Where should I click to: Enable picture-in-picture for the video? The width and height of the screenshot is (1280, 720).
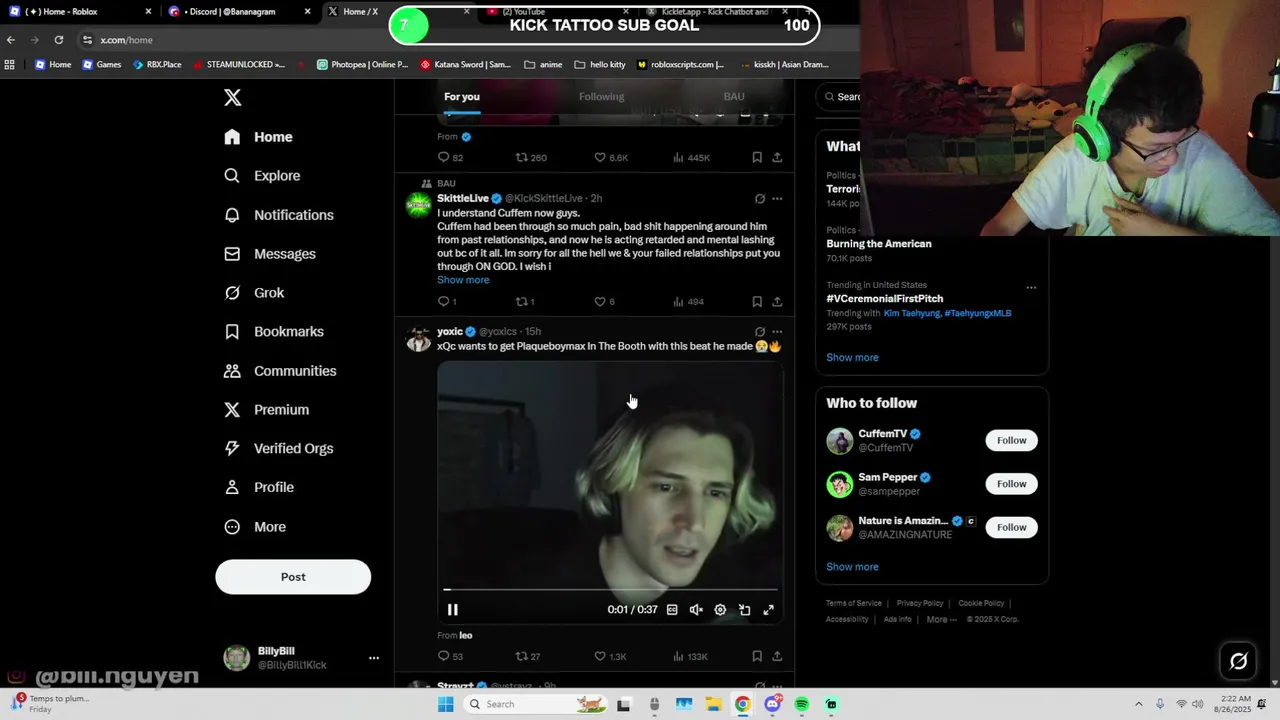pos(744,610)
